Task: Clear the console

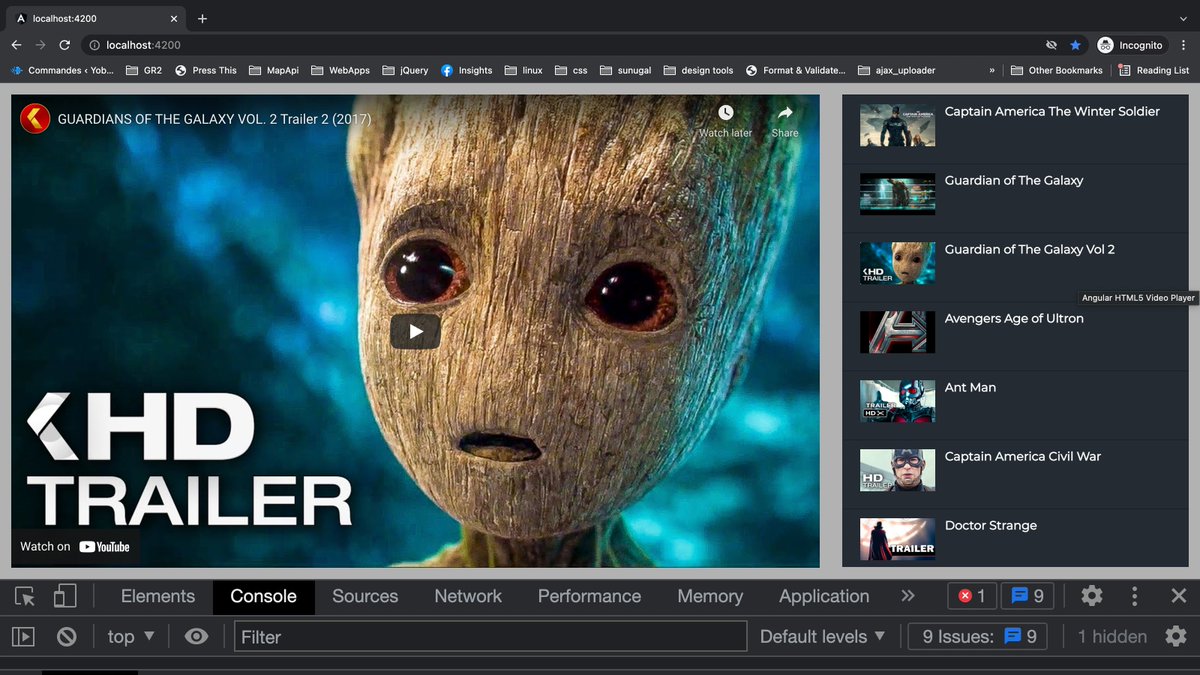Action: [67, 637]
